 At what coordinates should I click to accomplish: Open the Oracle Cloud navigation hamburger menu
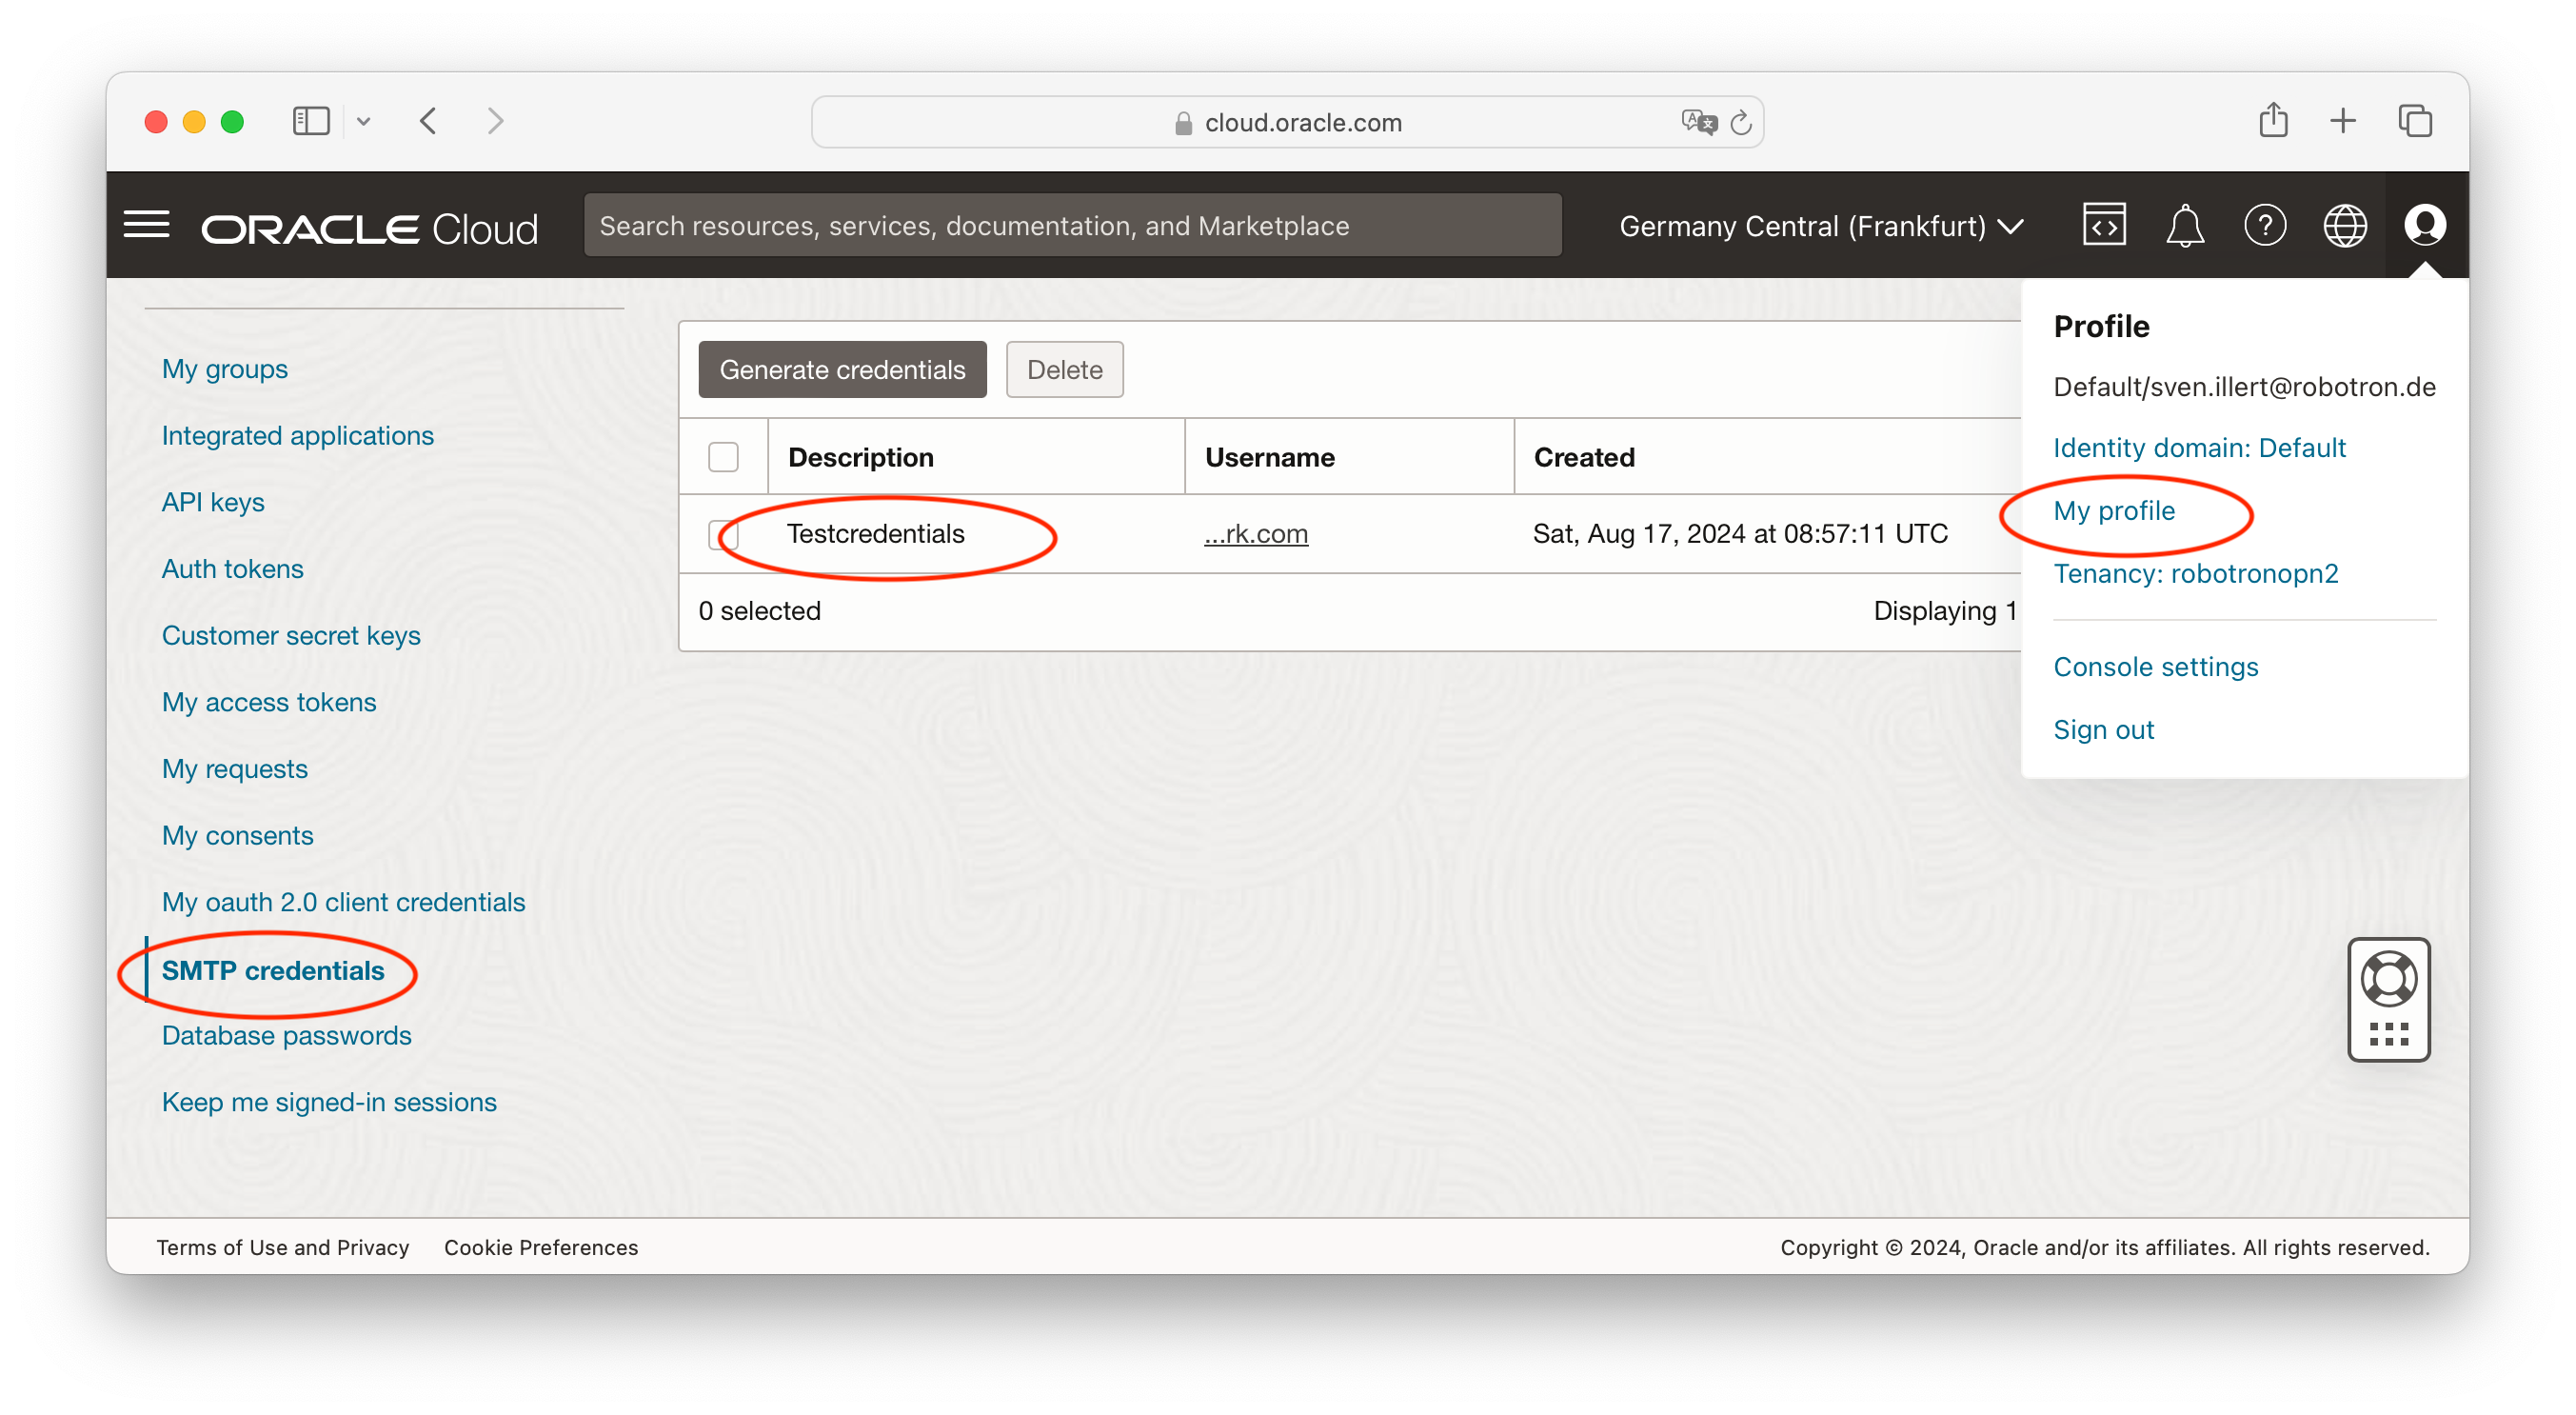click(x=146, y=225)
